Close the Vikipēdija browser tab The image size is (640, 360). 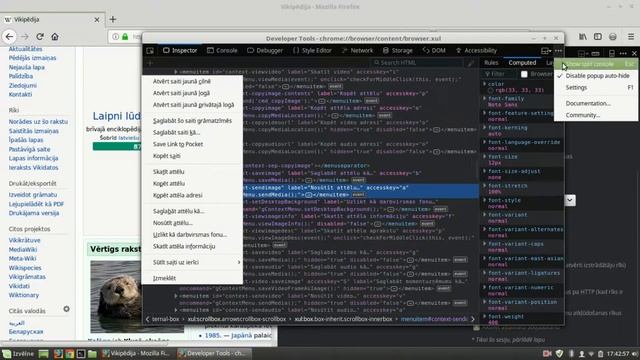[97, 19]
